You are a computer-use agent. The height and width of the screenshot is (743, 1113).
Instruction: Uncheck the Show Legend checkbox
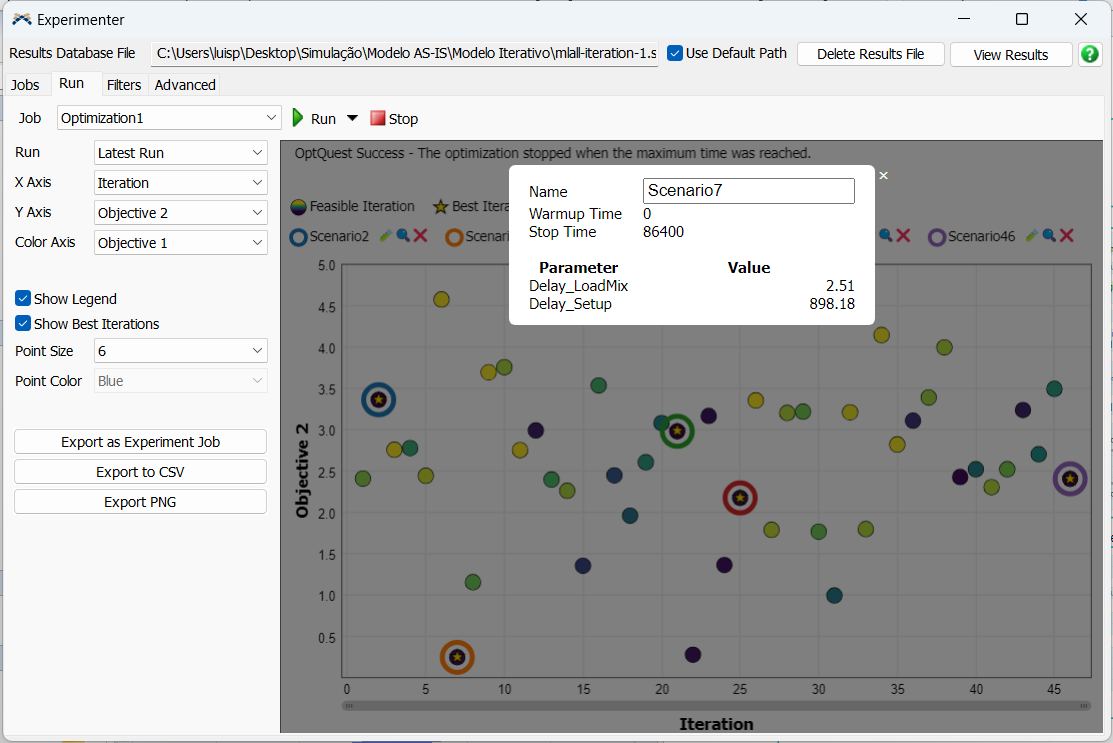23,298
